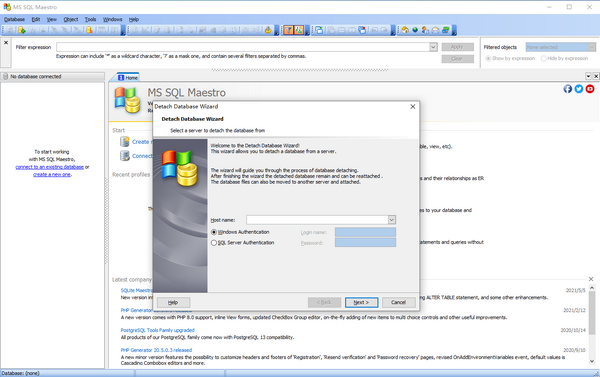The height and width of the screenshot is (377, 600).
Task: Click 'connect to an existing database' link
Action: (49, 167)
